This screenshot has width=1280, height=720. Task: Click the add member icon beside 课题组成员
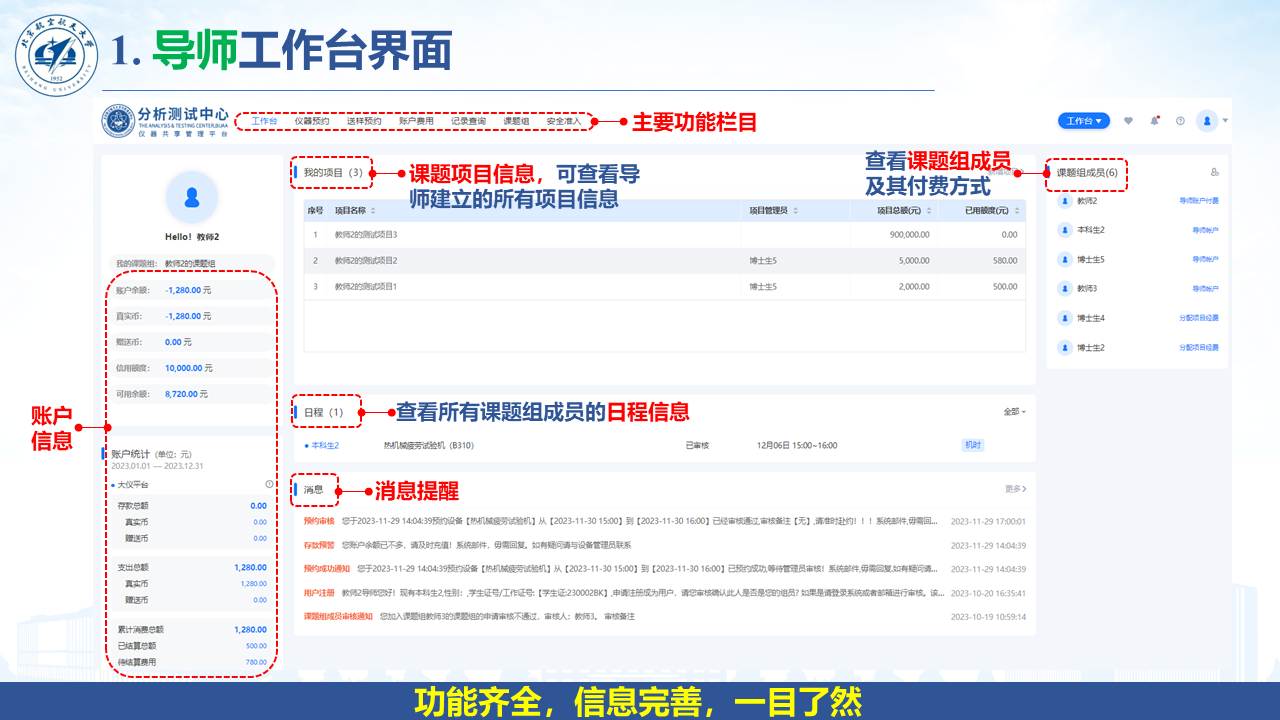pyautogui.click(x=1214, y=172)
